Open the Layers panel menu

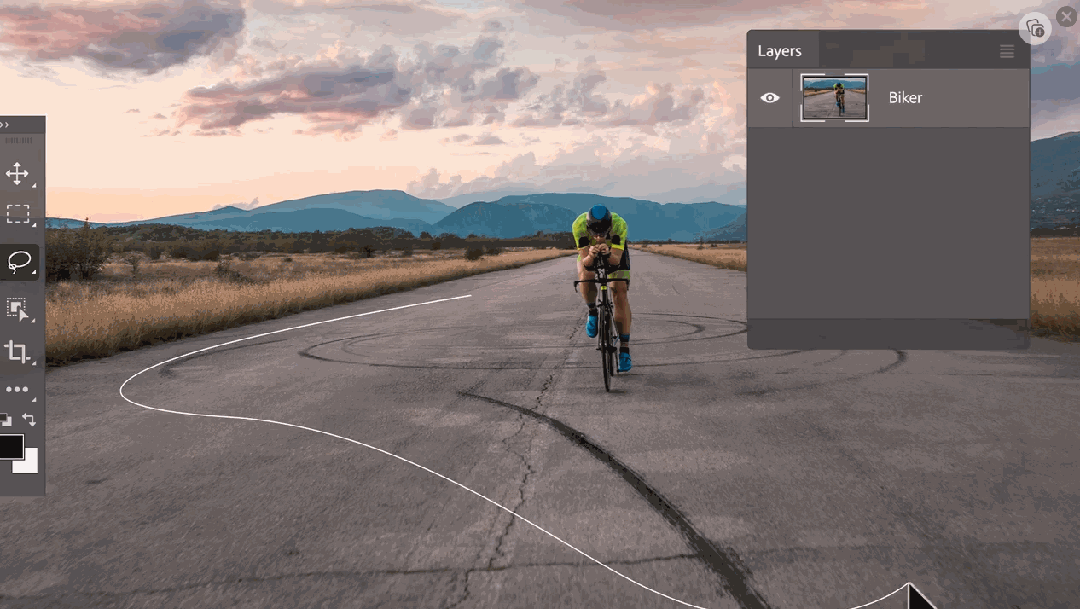(1006, 51)
